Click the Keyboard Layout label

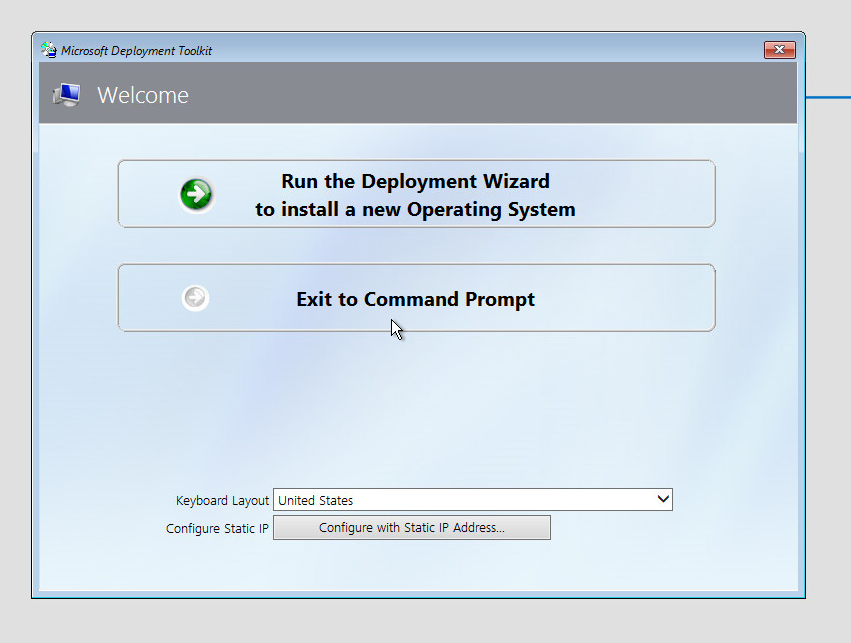221,500
